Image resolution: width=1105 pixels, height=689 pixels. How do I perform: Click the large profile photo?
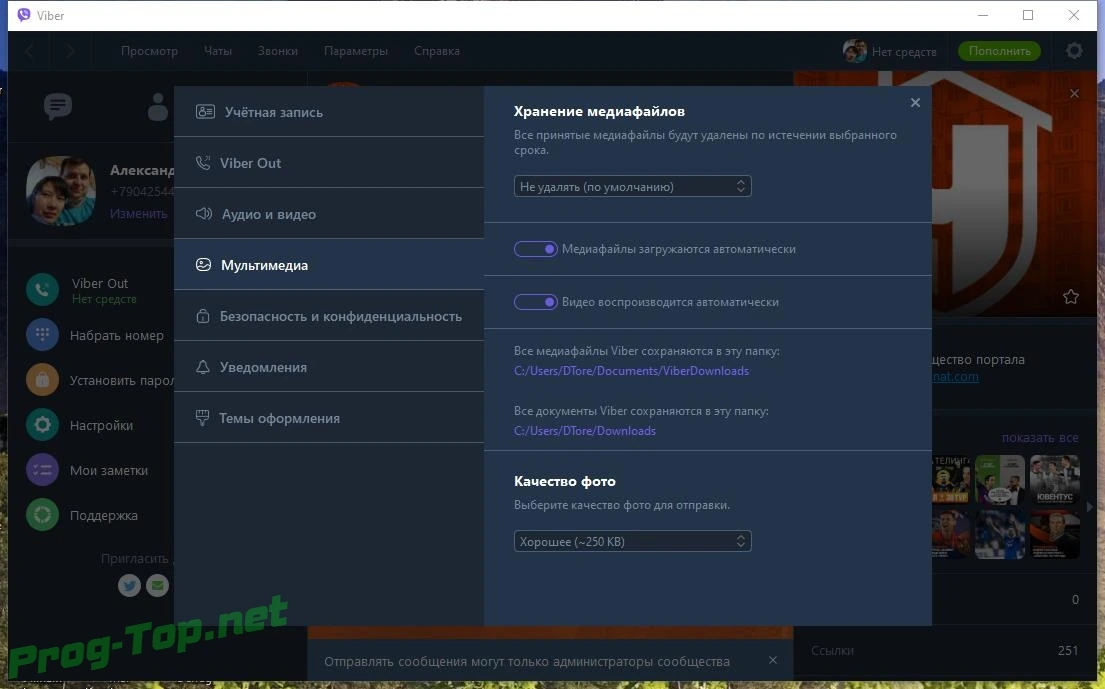coord(61,190)
